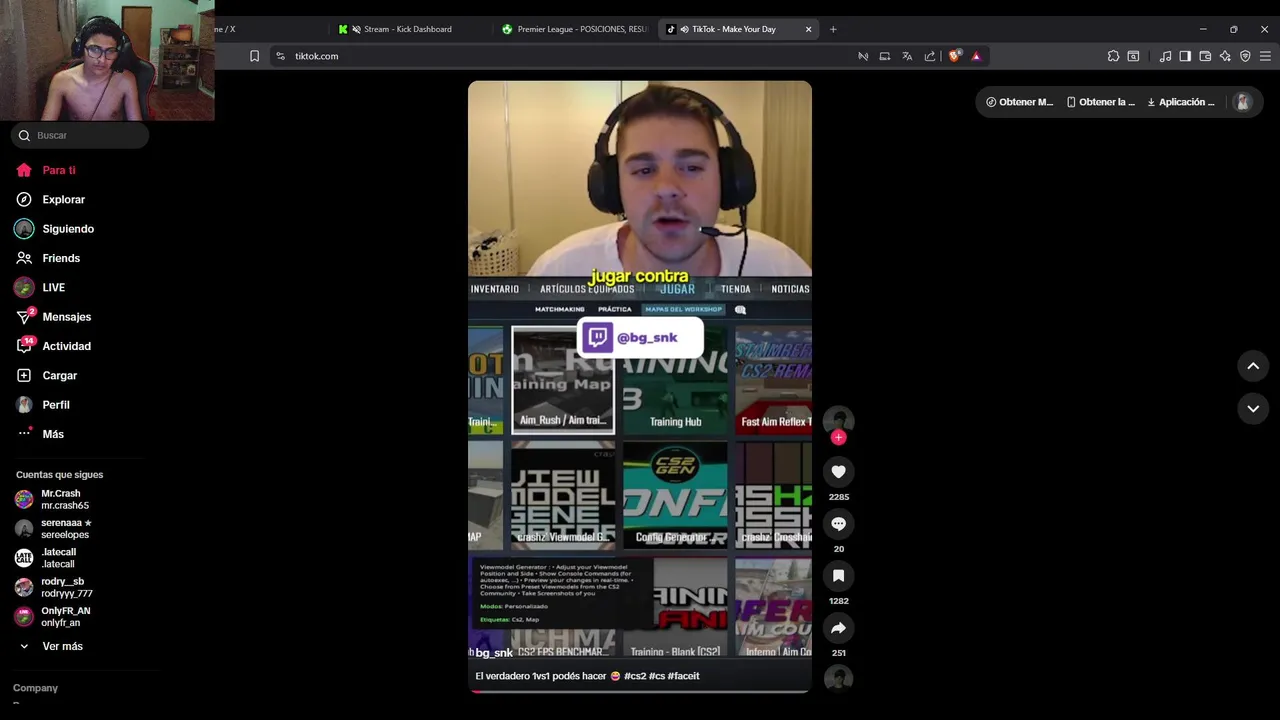This screenshot has width=1280, height=720.
Task: Open the webcam overlay of the streamer
Action: pos(107,60)
